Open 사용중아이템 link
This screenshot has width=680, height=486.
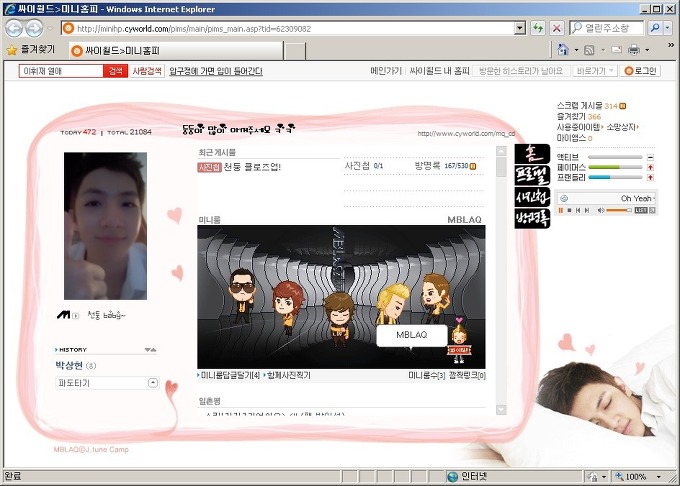[x=580, y=127]
